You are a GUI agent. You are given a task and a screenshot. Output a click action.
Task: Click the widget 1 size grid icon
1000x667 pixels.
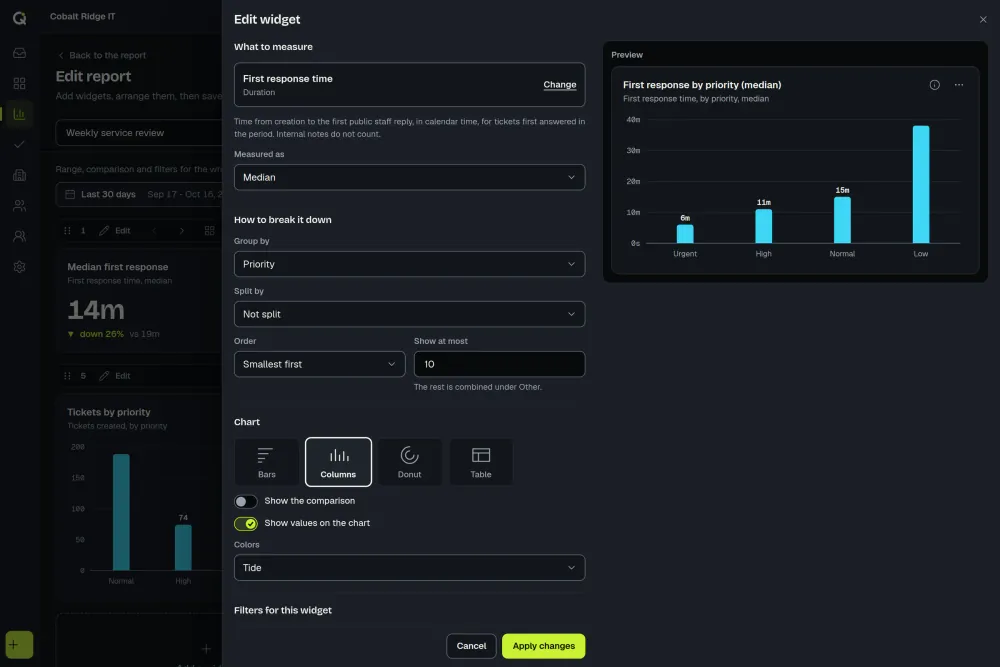click(x=209, y=231)
